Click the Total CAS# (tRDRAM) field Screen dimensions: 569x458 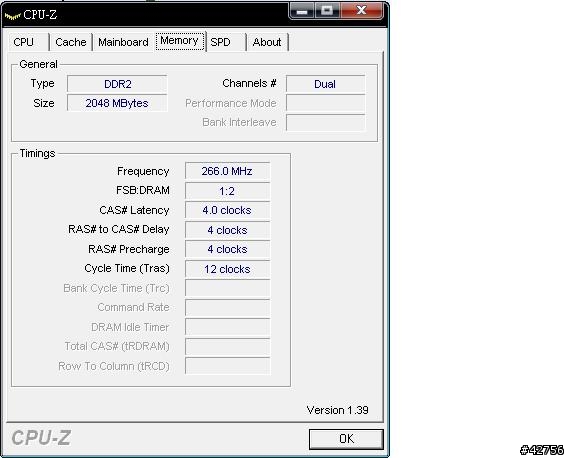pyautogui.click(x=228, y=347)
